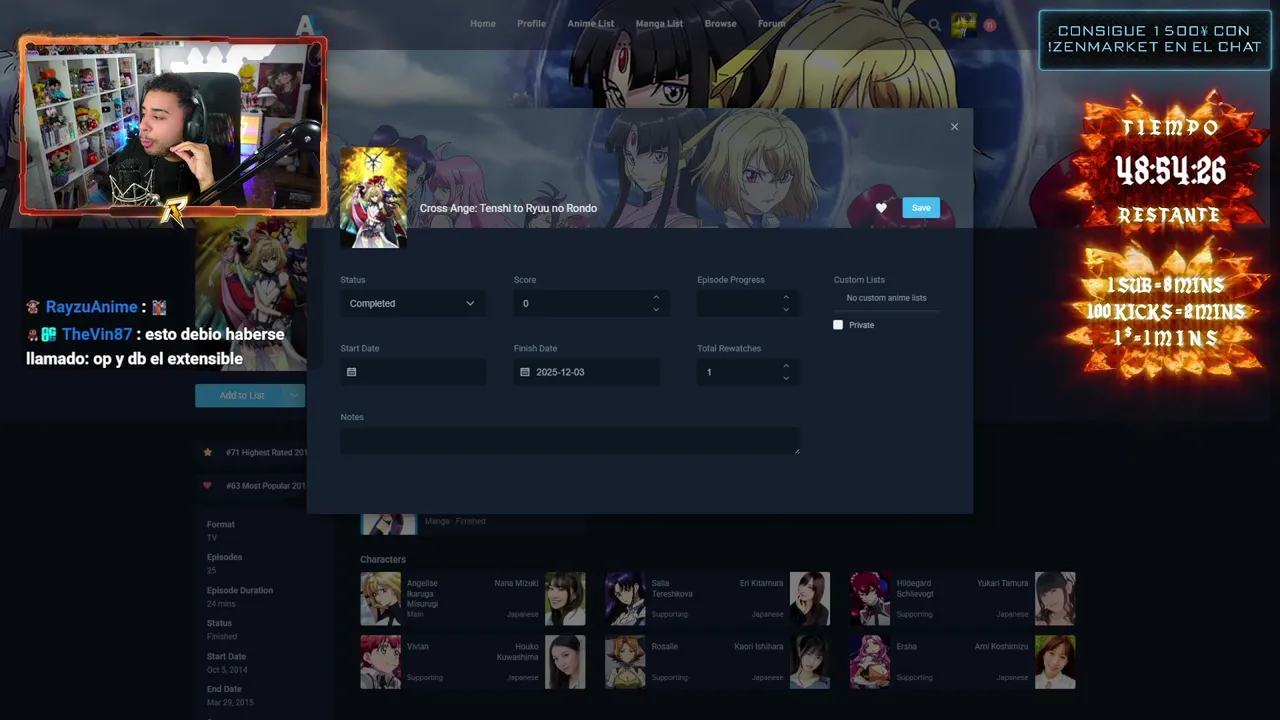
Task: Open the Start Date calendar icon
Action: [351, 372]
